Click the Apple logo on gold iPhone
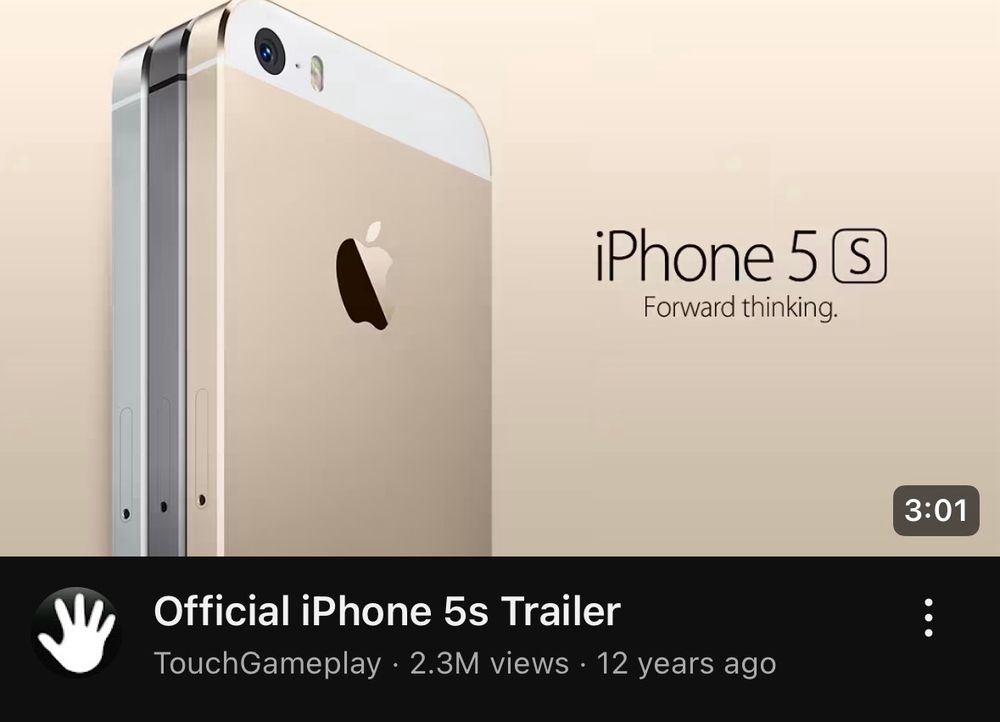 (365, 276)
